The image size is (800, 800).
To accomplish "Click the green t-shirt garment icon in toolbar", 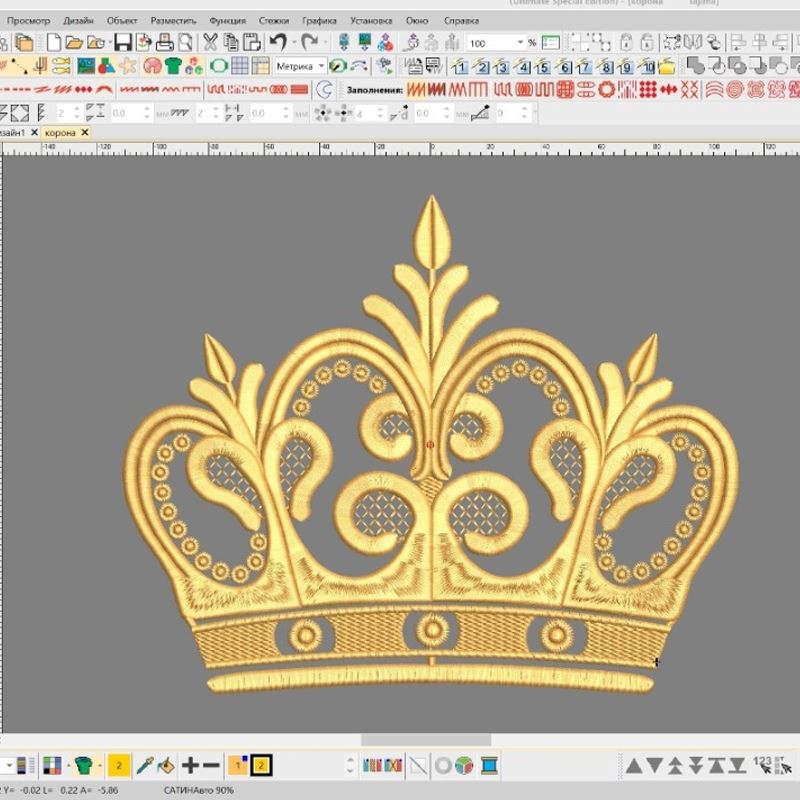I will tap(173, 66).
